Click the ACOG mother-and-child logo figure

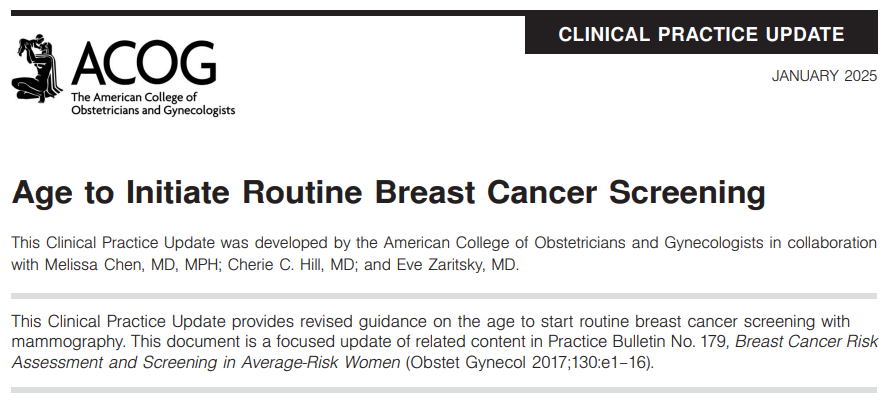37,68
